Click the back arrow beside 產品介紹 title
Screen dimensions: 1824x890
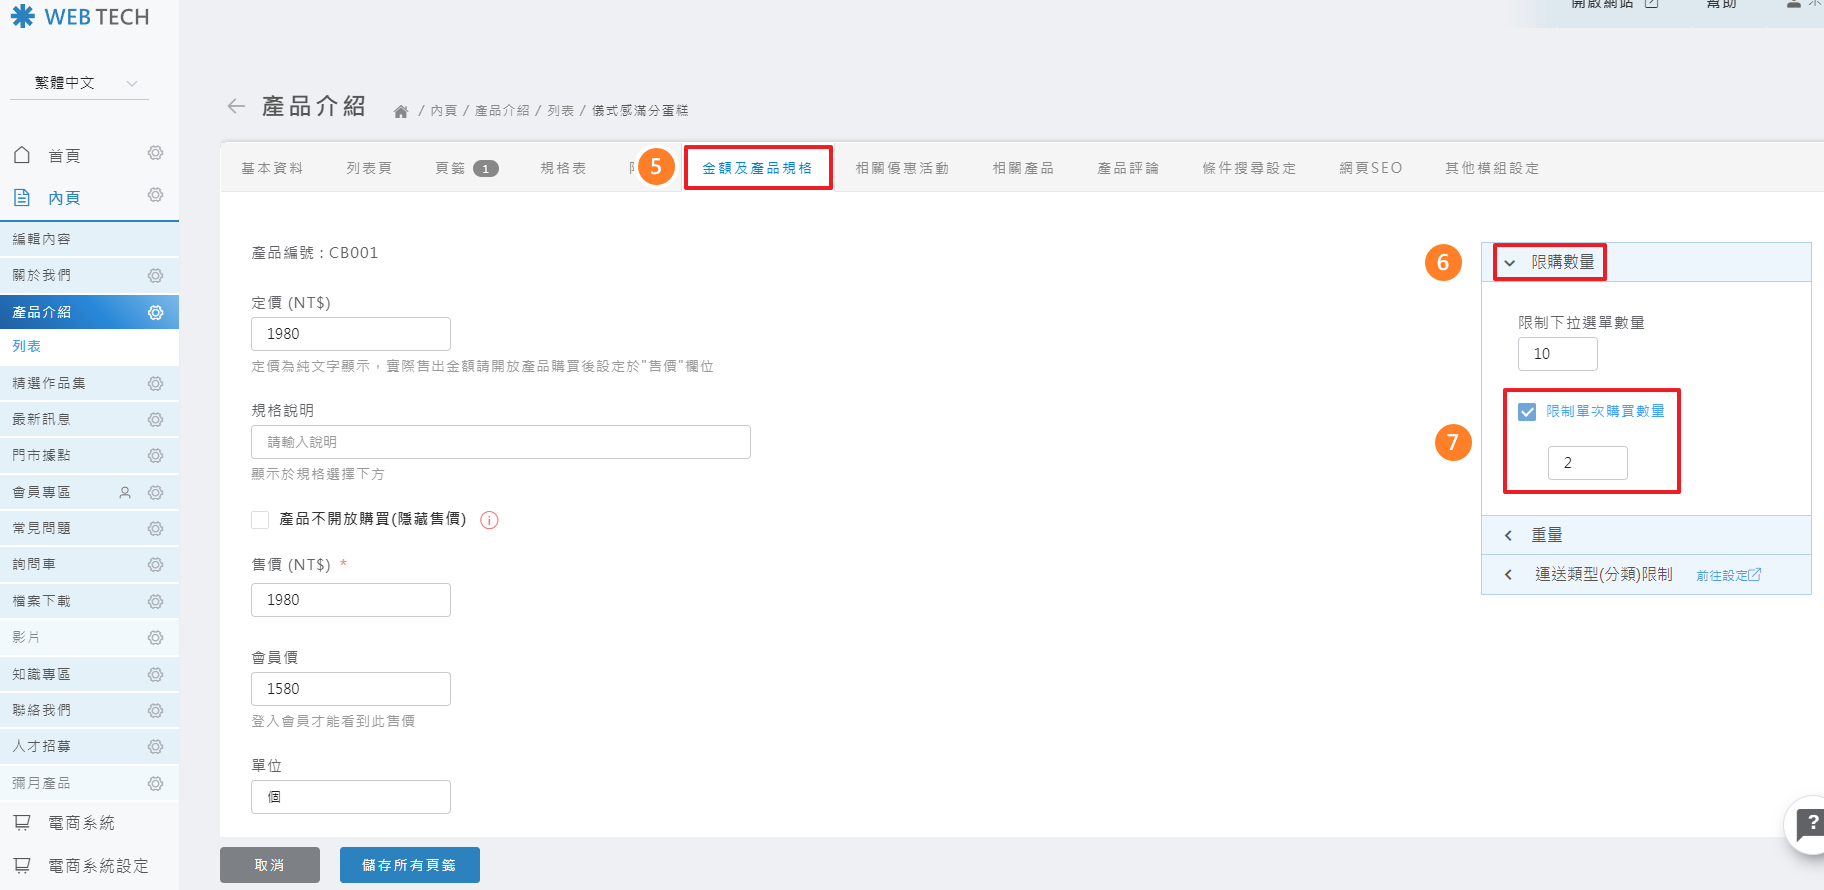(x=236, y=106)
